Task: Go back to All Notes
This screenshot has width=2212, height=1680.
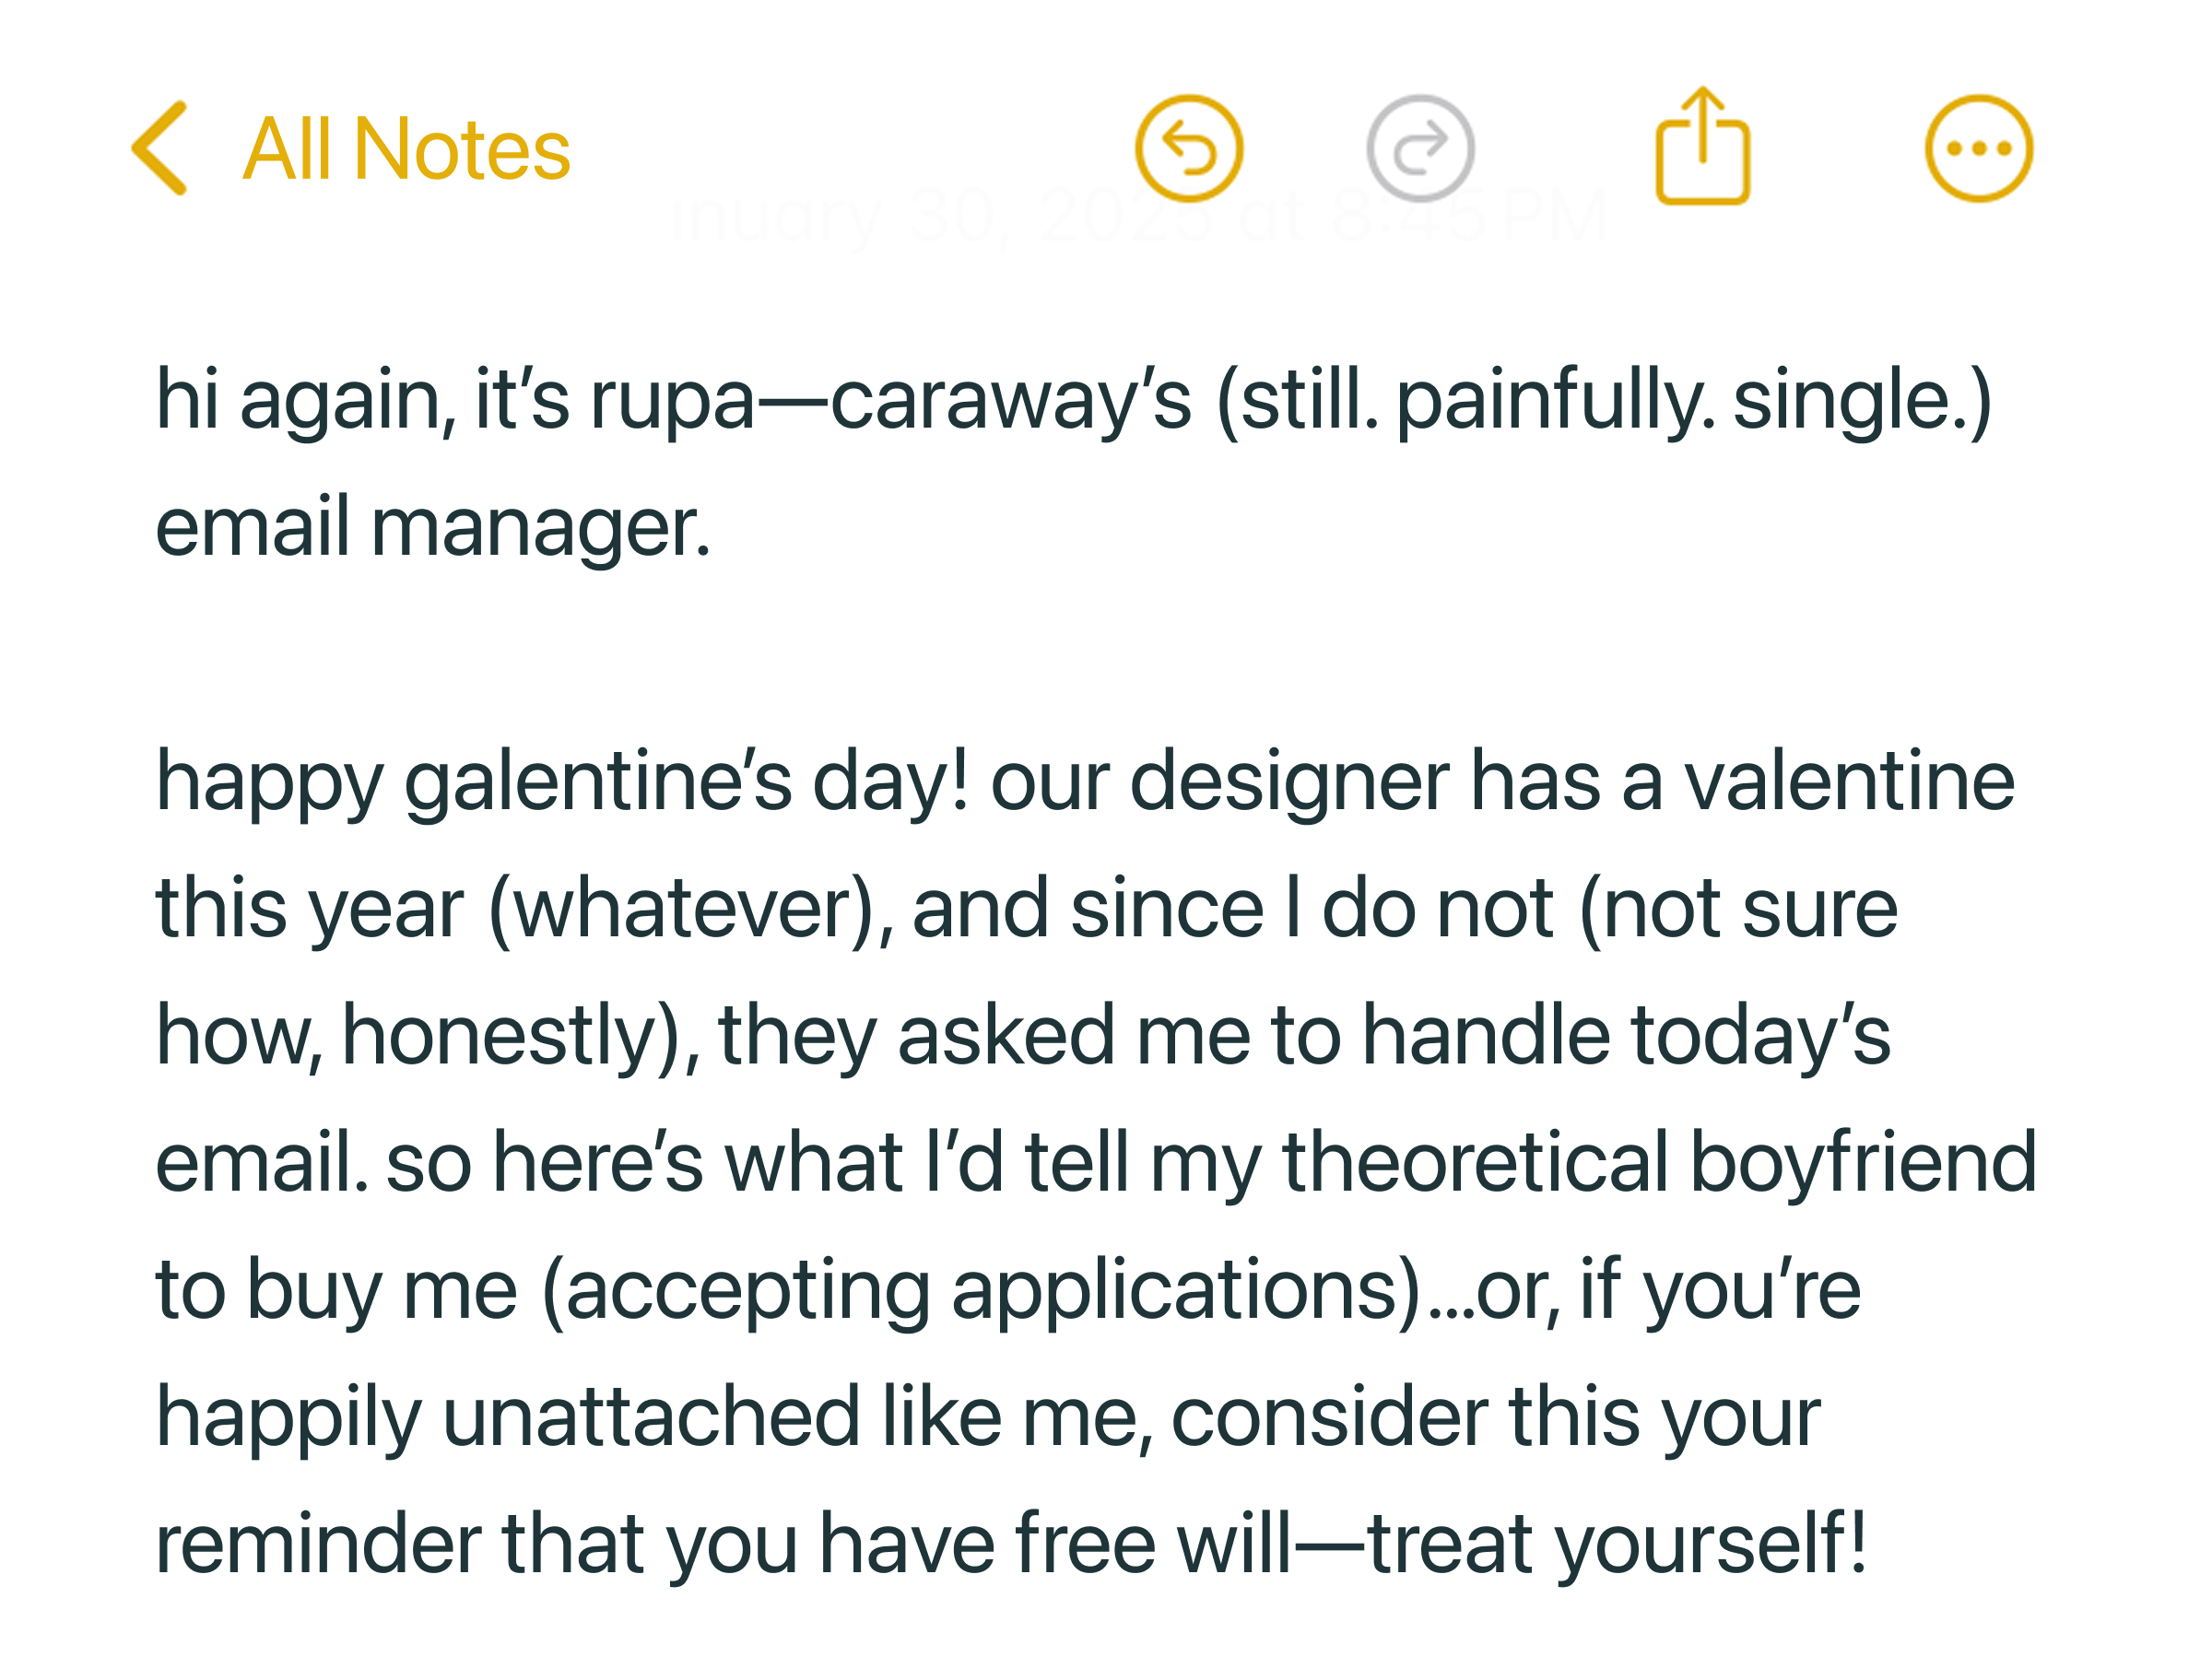Action: (406, 150)
